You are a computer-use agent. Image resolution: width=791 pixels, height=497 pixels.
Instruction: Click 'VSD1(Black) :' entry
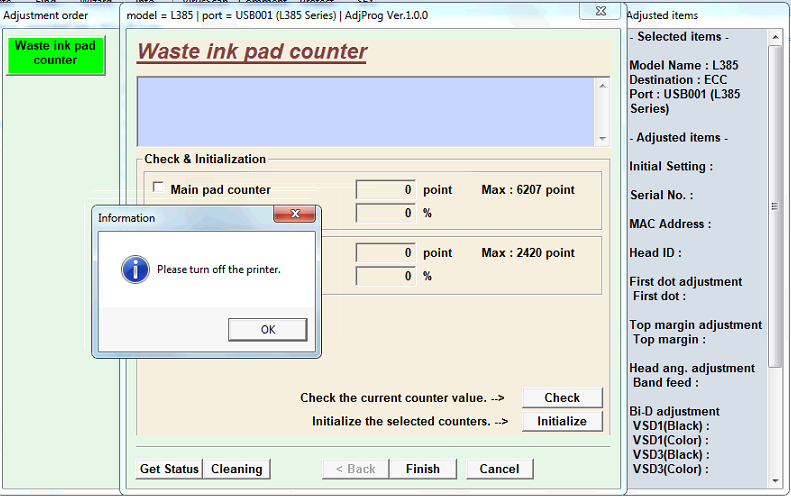[x=671, y=426]
